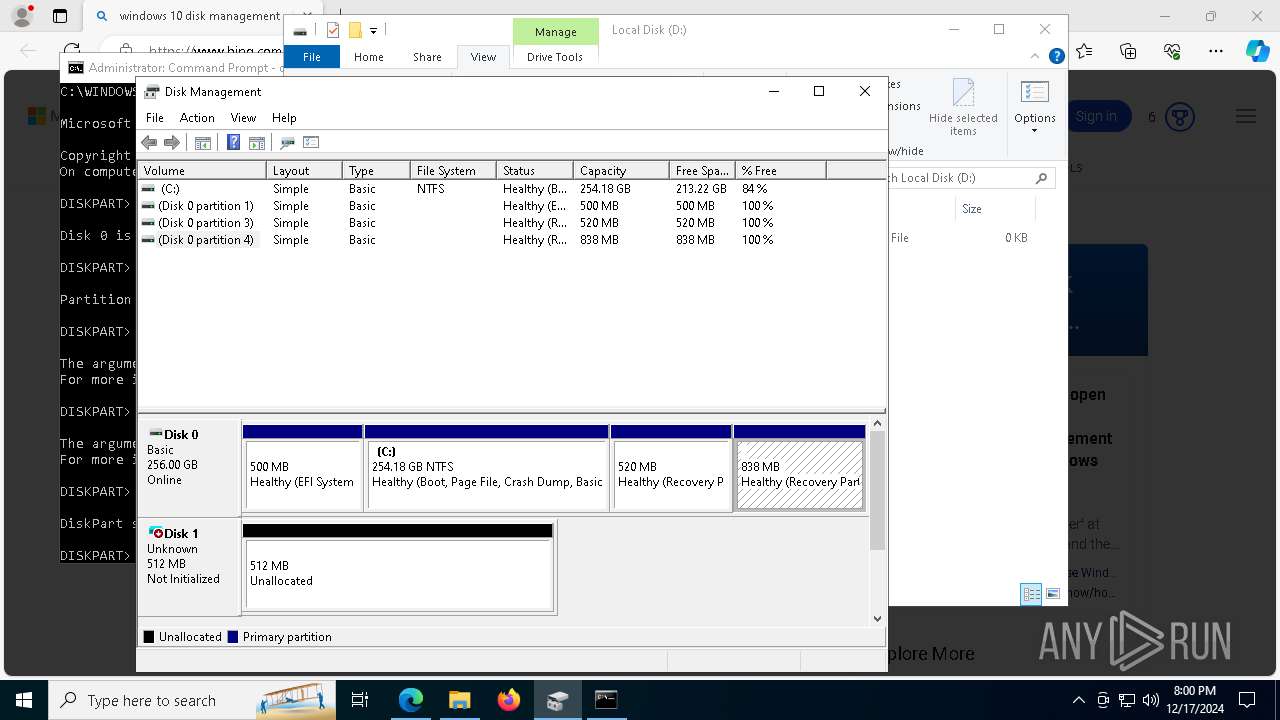Screen dimensions: 1280x720
Task: Click taskbar search box
Action: 192,700
